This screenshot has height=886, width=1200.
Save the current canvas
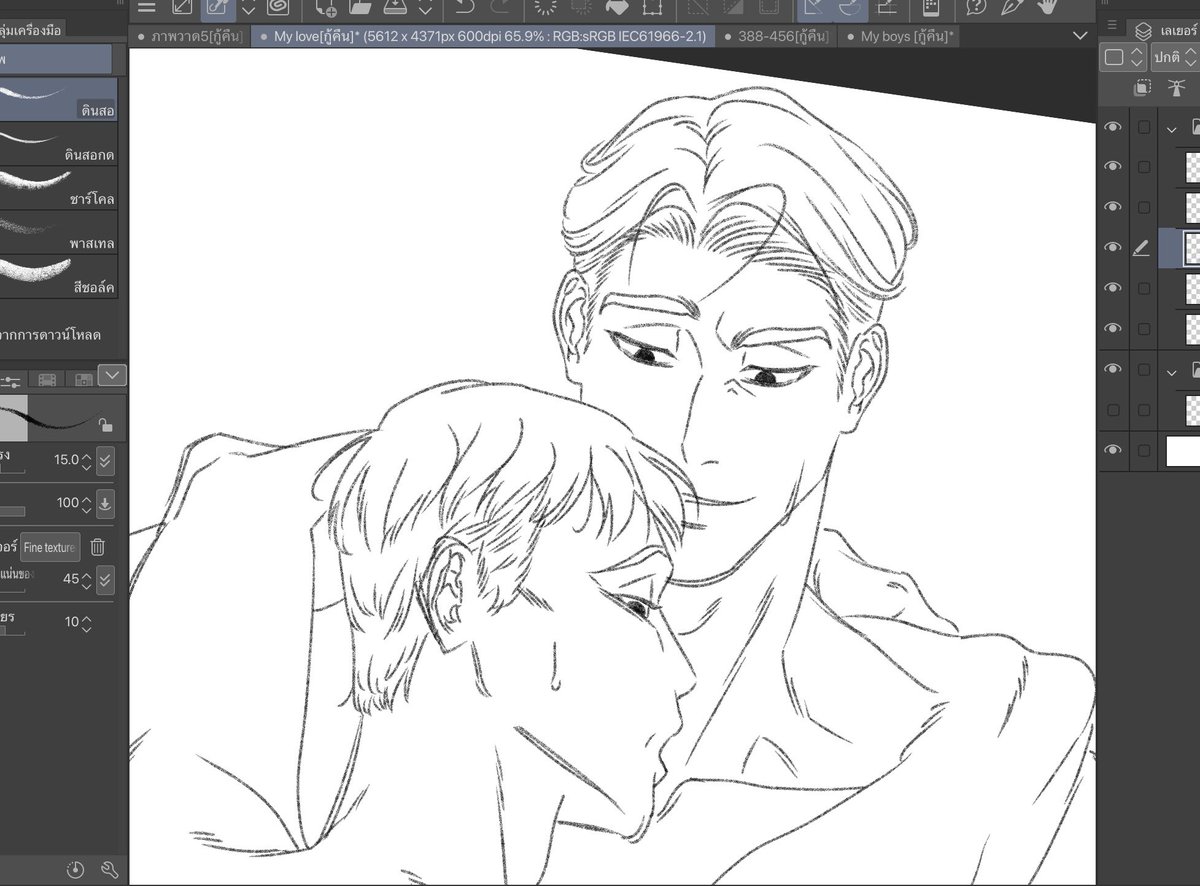coord(395,6)
